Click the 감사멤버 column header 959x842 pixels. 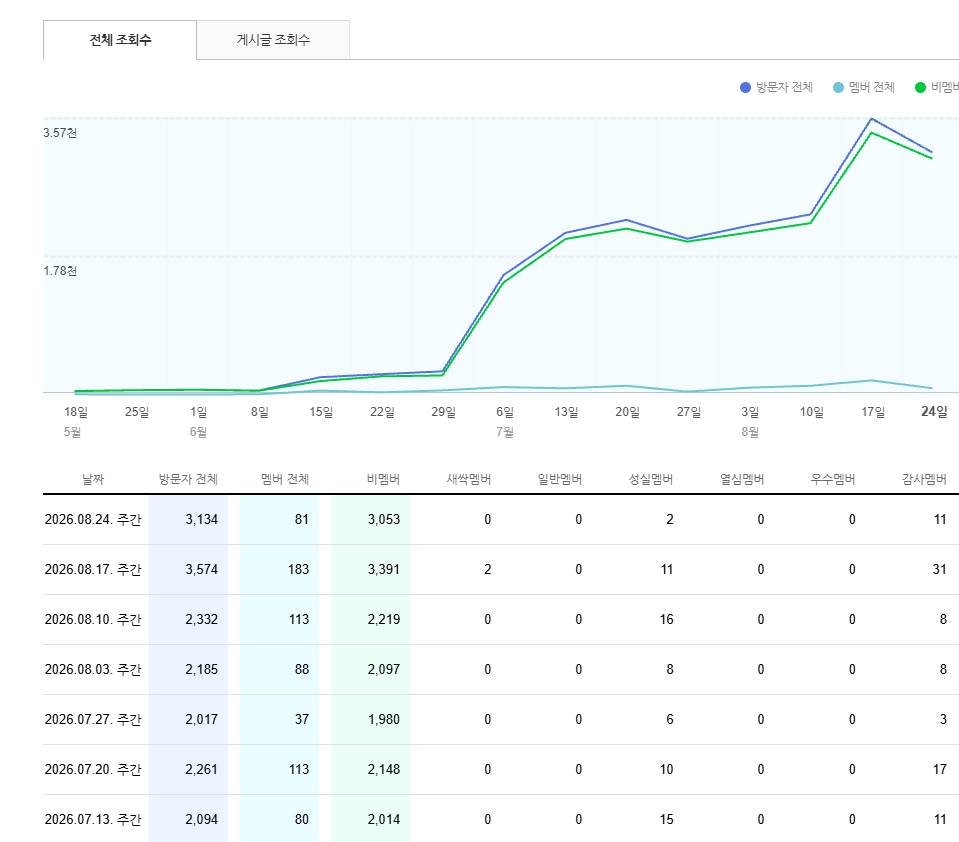pos(924,479)
